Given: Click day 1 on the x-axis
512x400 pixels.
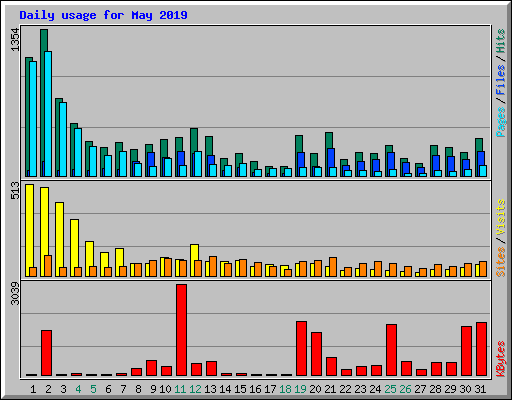Looking at the screenshot, I should [33, 389].
